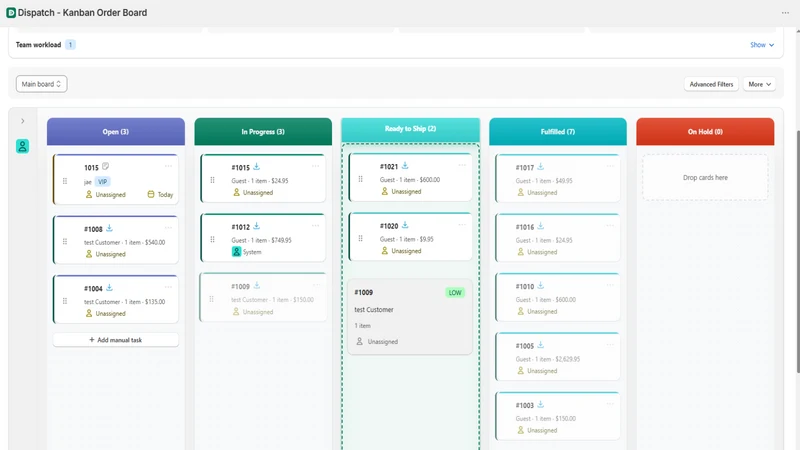Click Unassigned on order #1021
Screen dimensions: 800x450
(x=401, y=192)
